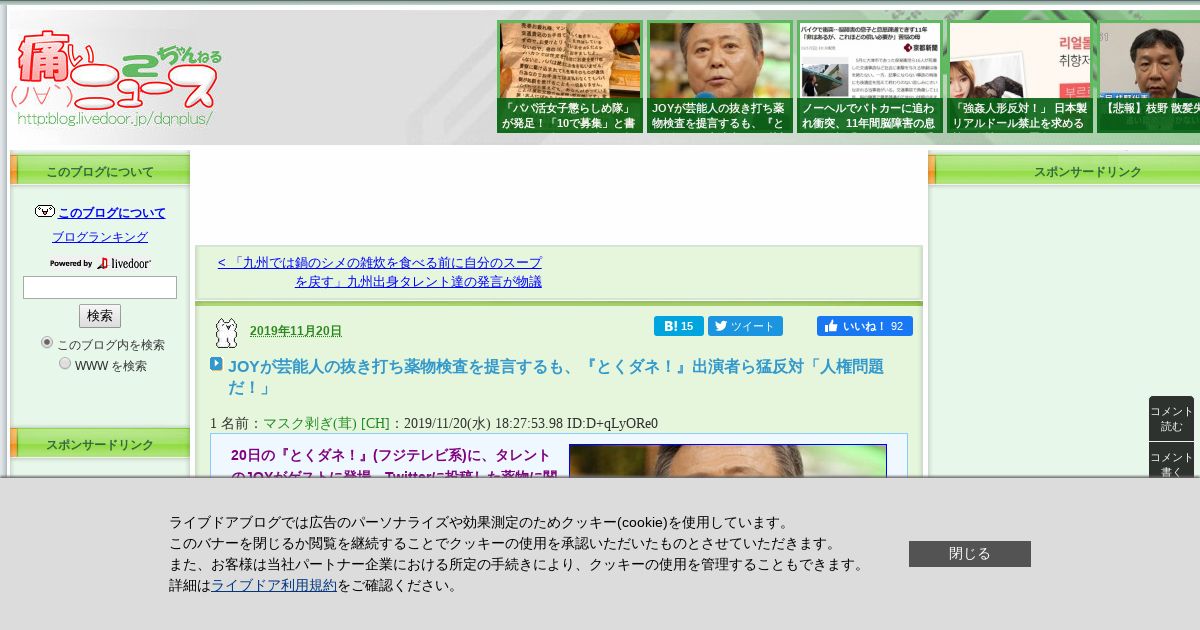This screenshot has height=630, width=1200.
Task: Click the Twitter ツイート button
Action: coord(745,326)
